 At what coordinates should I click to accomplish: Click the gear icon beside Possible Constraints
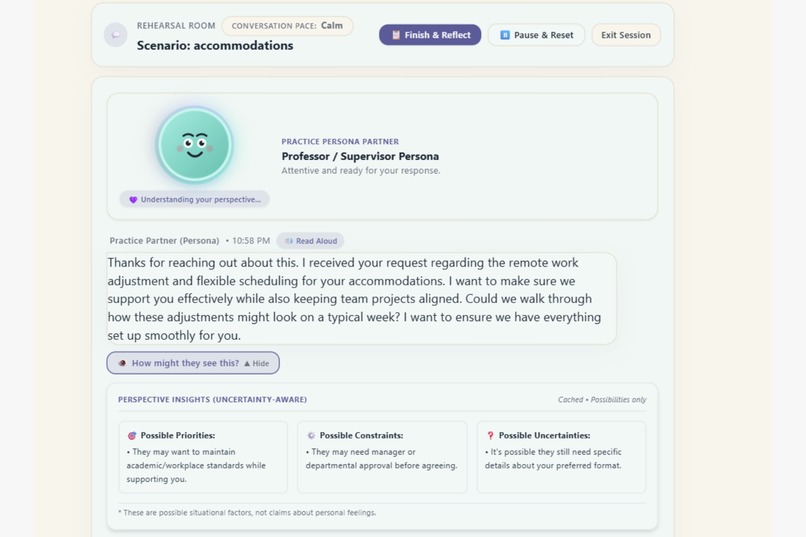point(311,435)
